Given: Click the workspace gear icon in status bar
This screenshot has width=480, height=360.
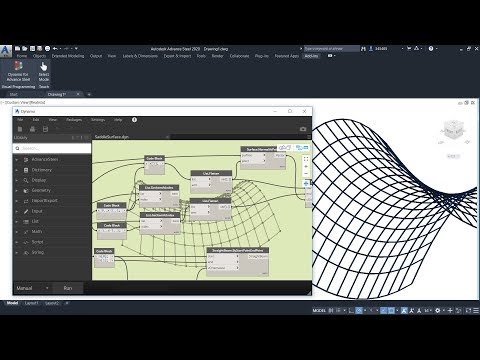Looking at the screenshot, I should [x=438, y=310].
